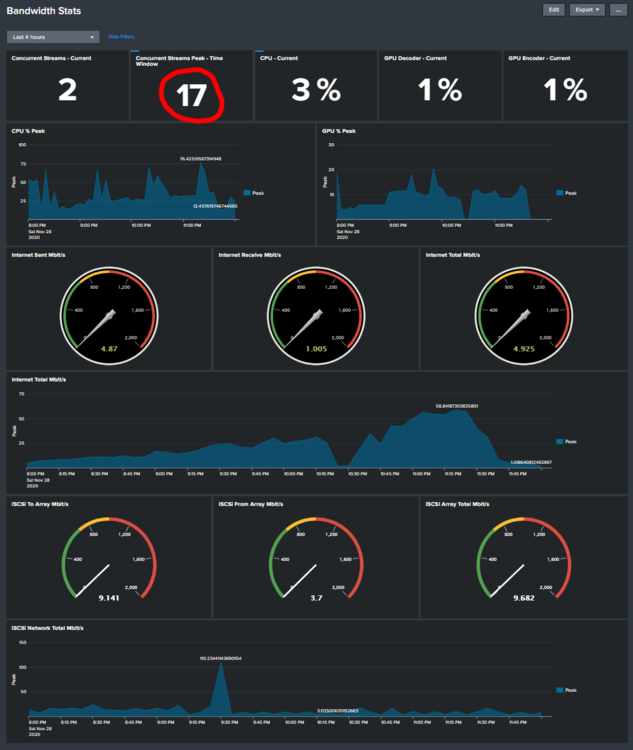Click the Internet Sent Mbit/s gauge dial
Screen dimensions: 633x750
109,316
